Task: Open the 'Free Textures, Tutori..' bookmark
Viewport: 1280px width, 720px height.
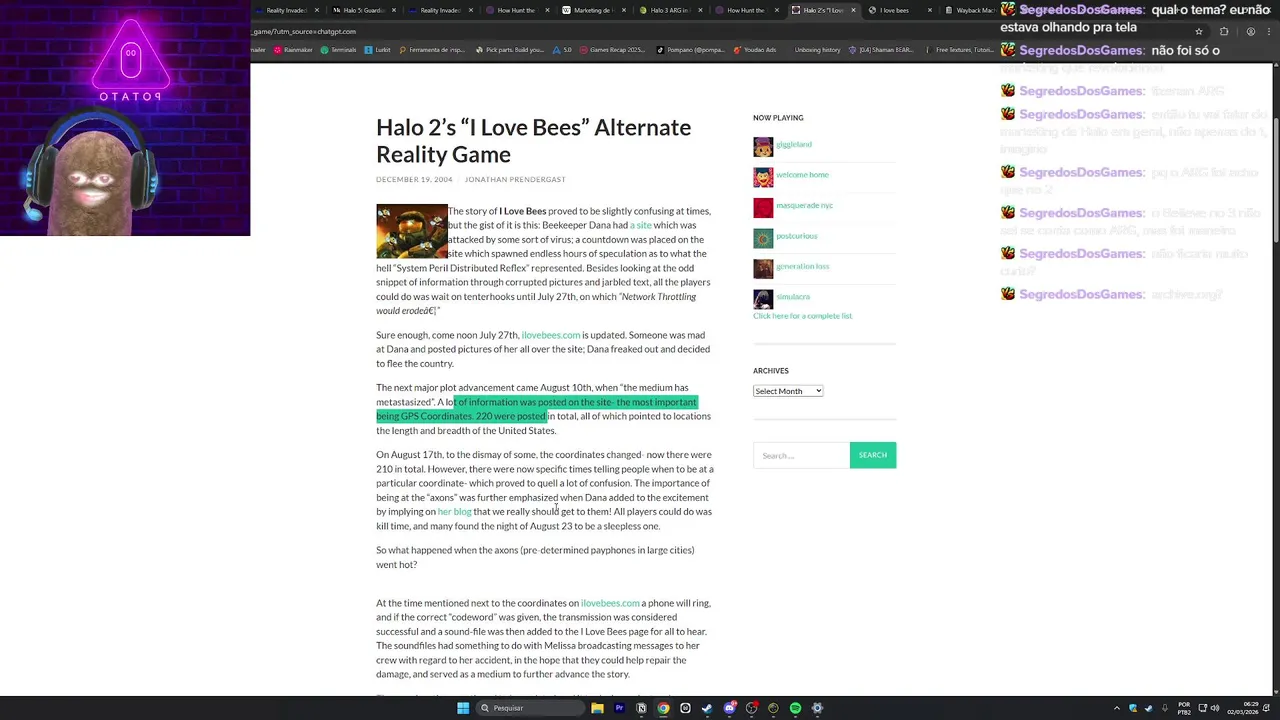Action: [959, 49]
